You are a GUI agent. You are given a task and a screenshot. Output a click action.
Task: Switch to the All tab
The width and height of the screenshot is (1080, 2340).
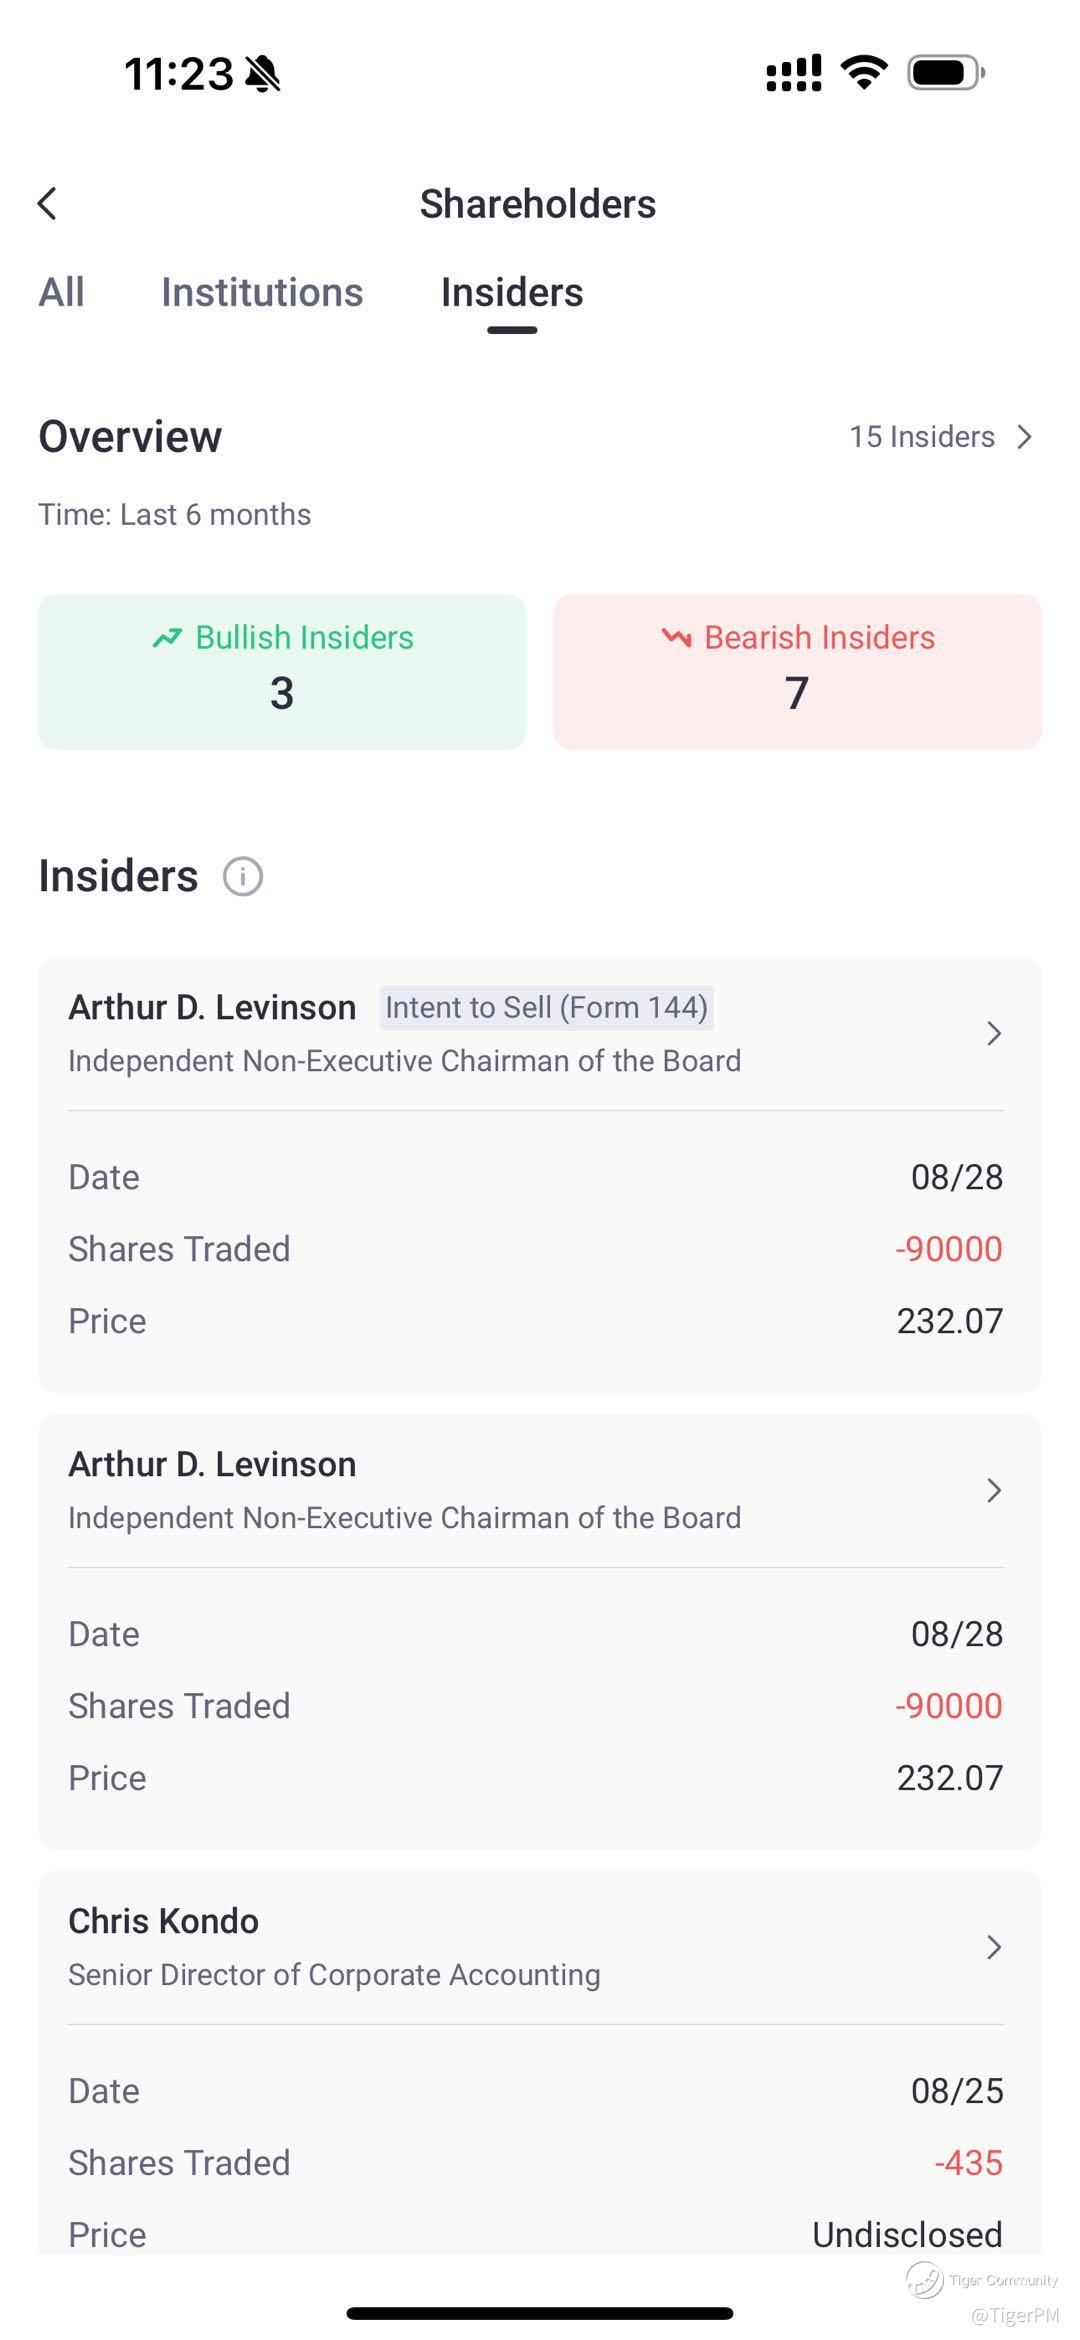tap(61, 293)
